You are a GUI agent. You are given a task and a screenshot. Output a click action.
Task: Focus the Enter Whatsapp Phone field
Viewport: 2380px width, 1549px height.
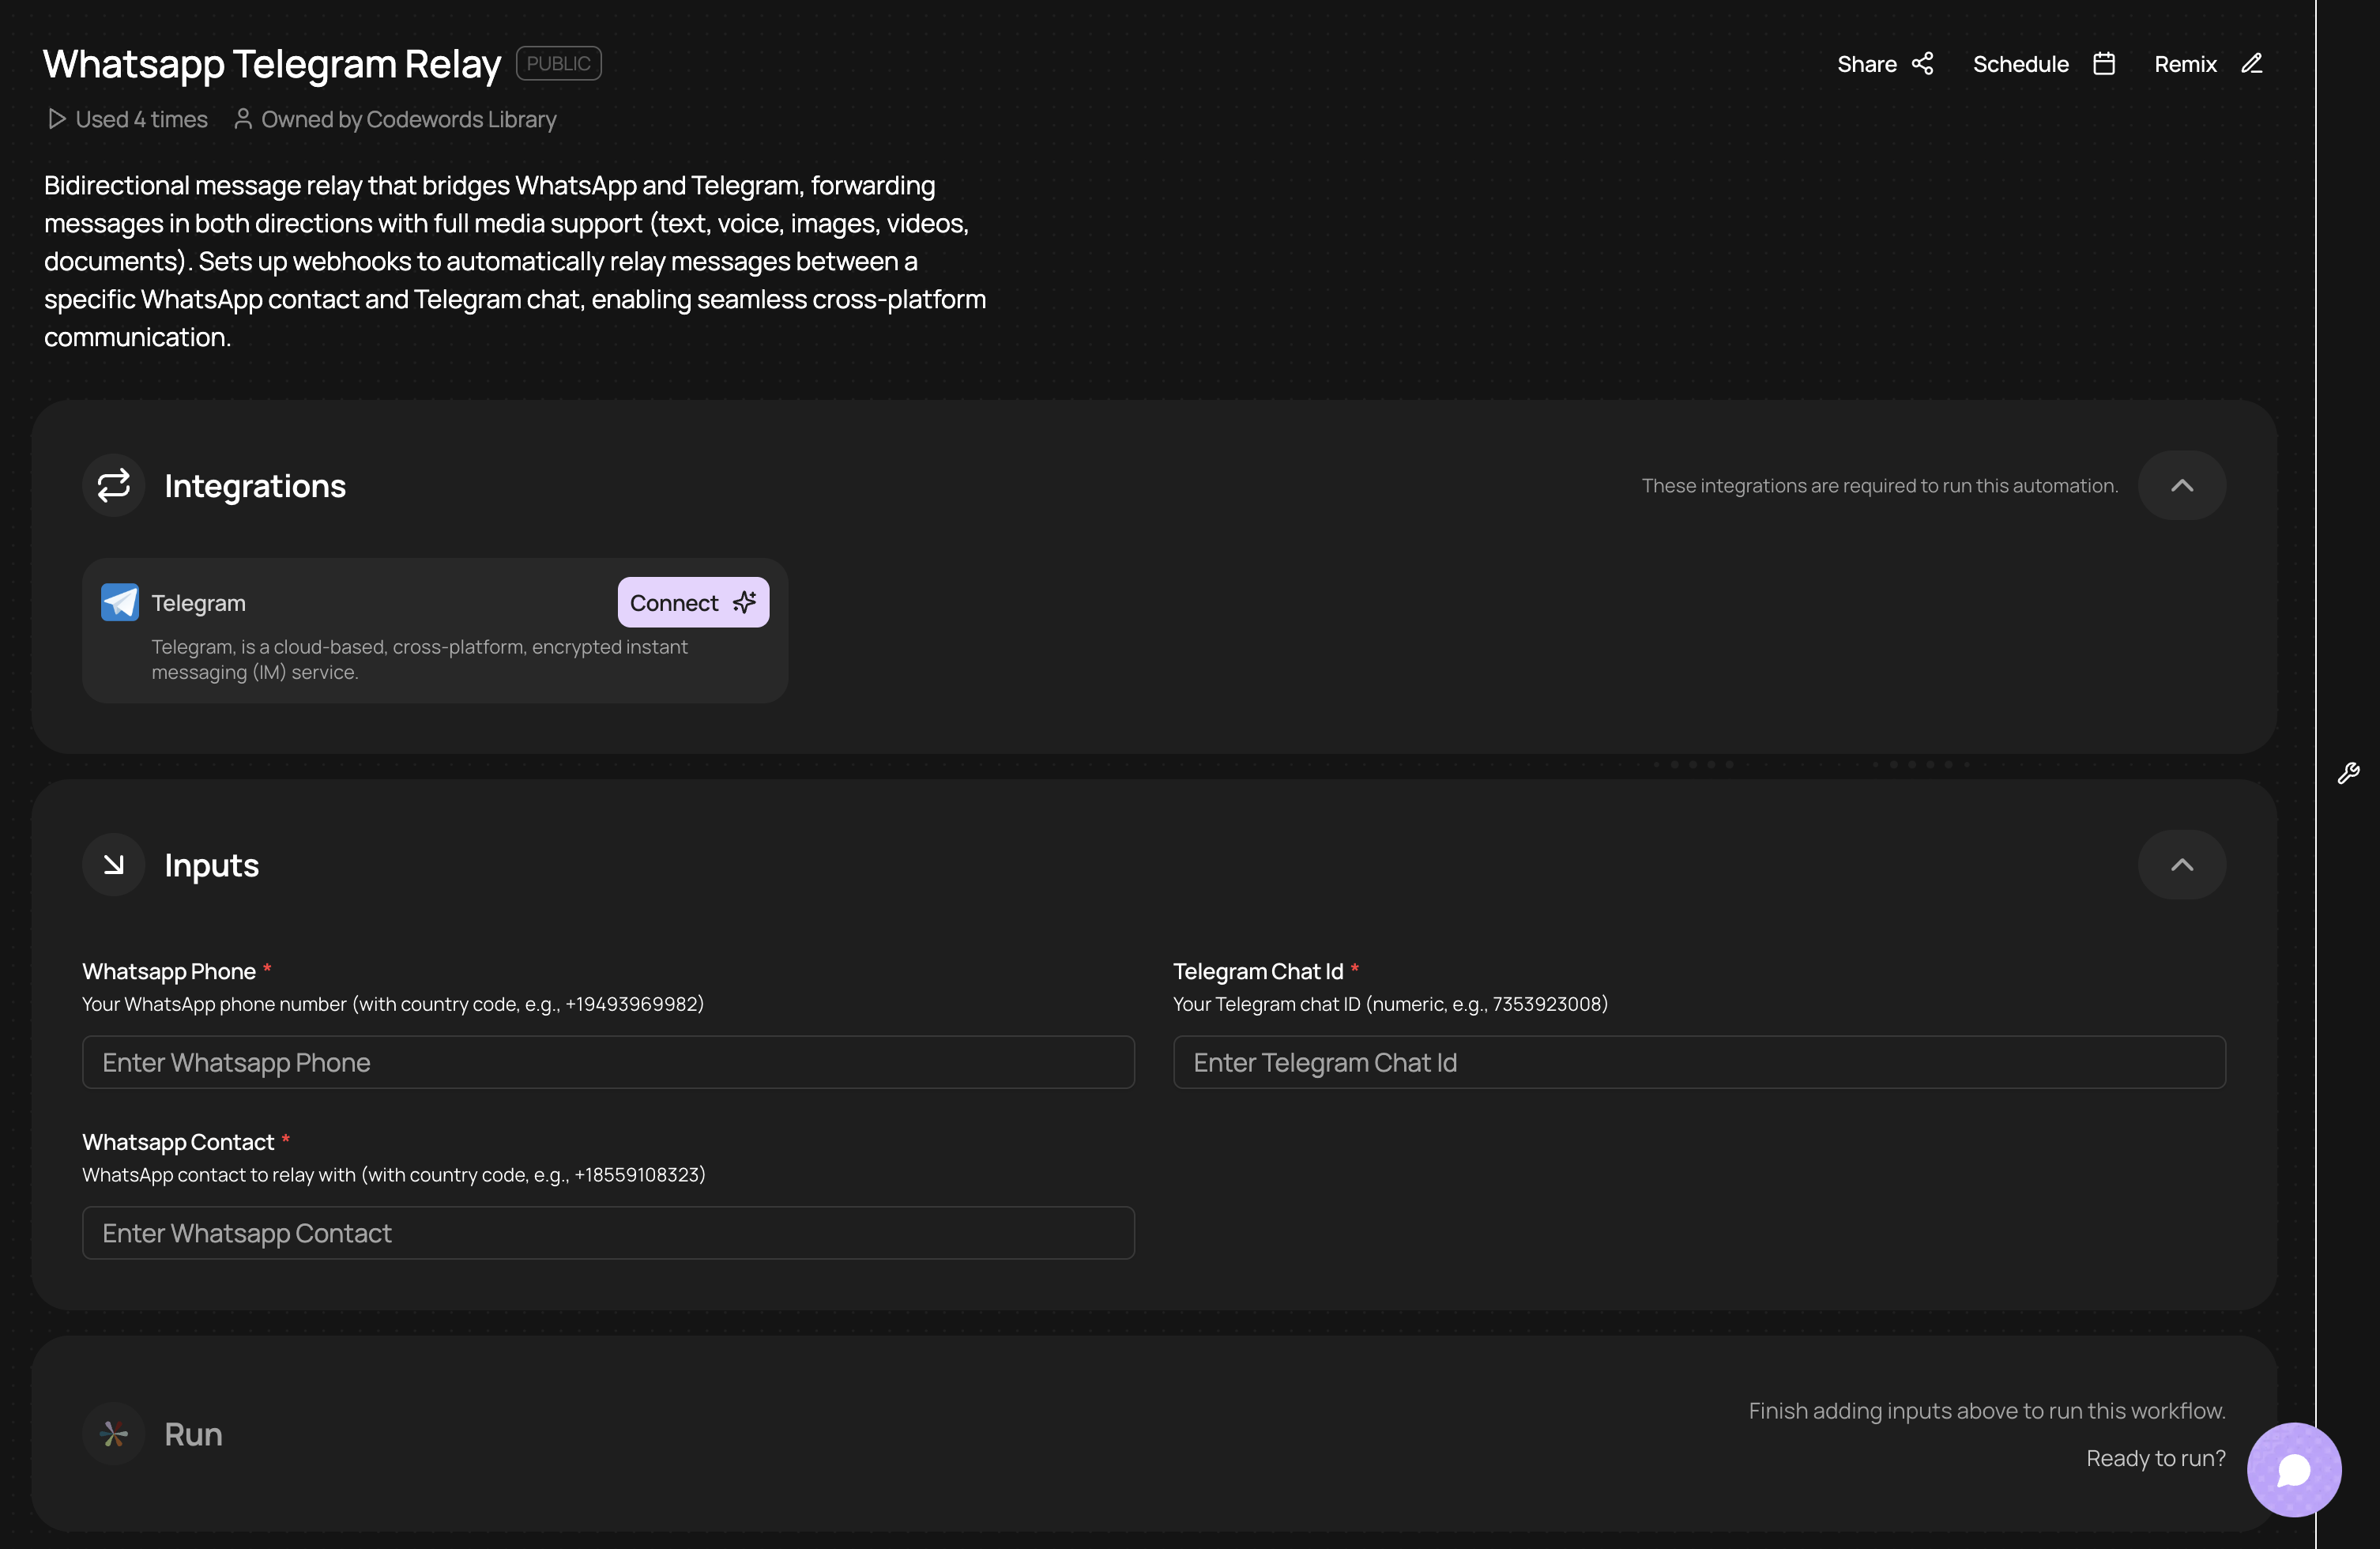[608, 1062]
